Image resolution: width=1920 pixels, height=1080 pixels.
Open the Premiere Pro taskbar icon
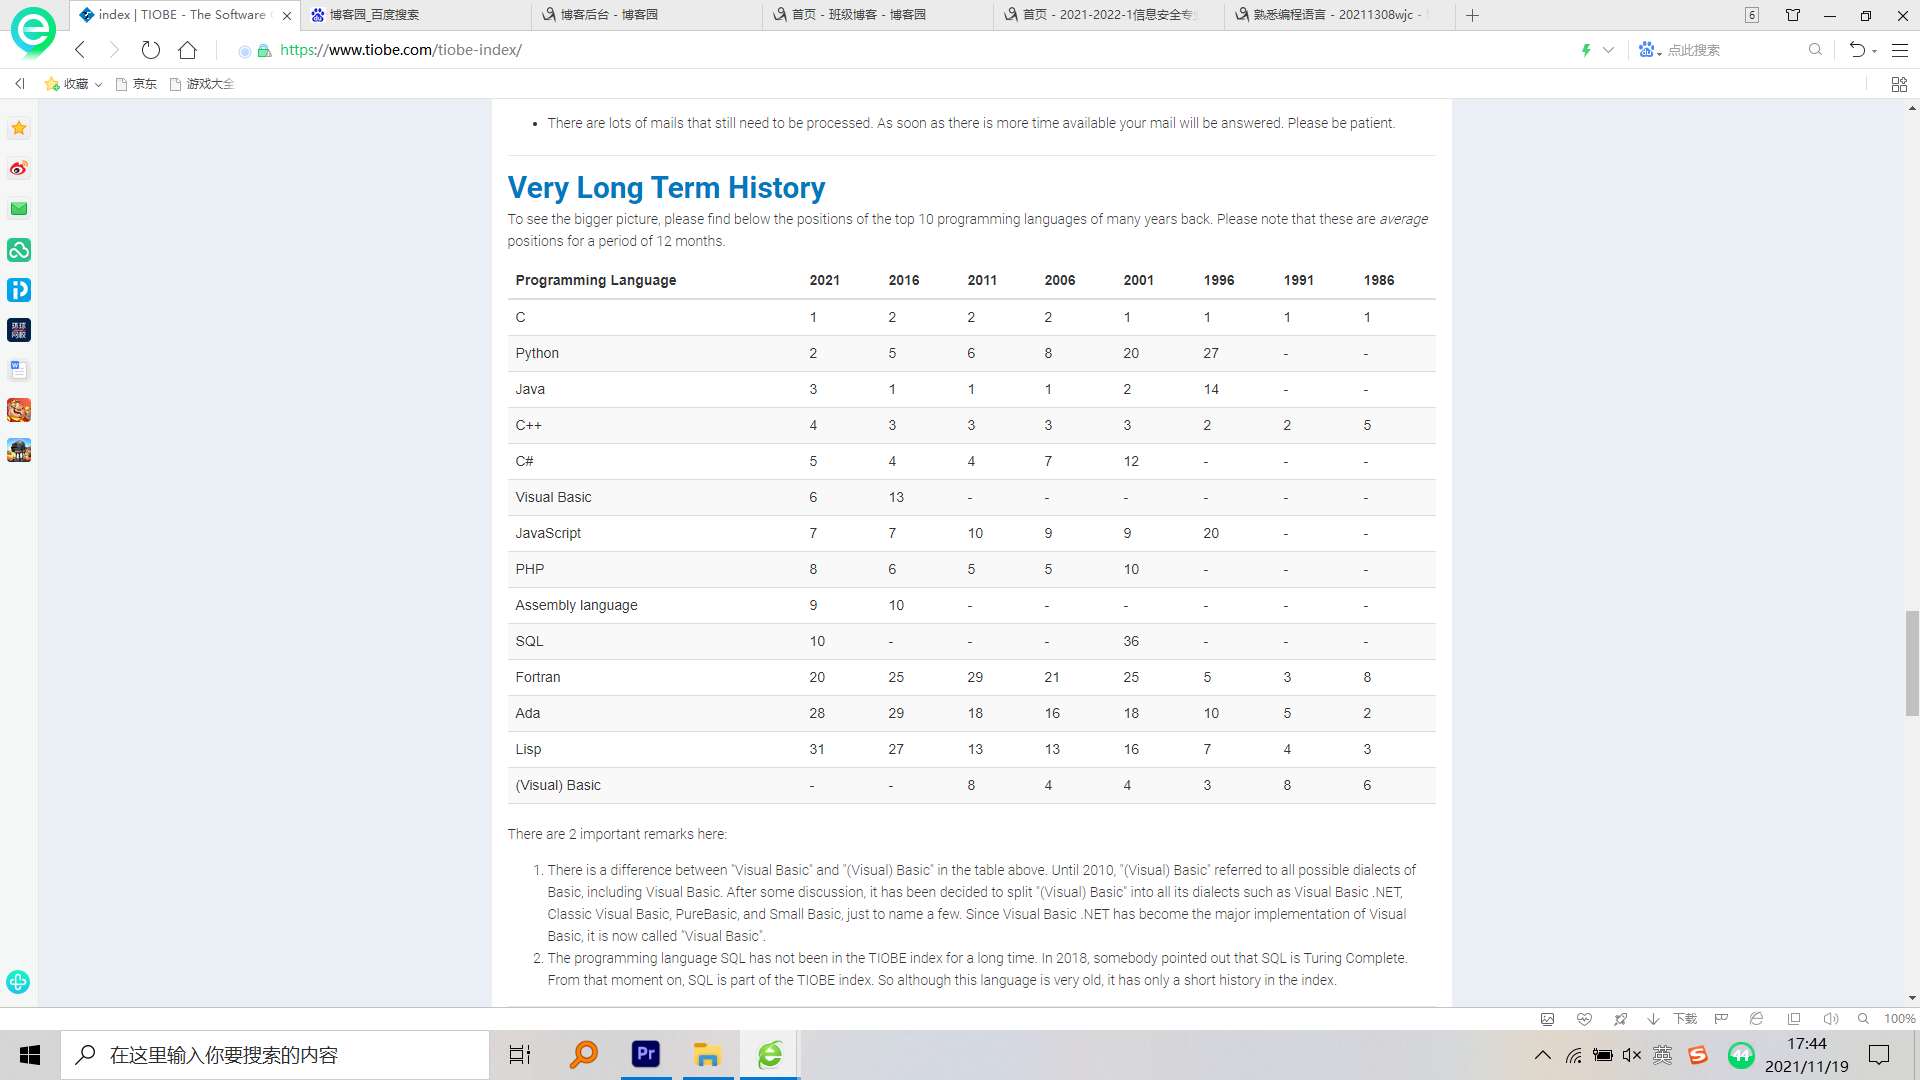(646, 1054)
